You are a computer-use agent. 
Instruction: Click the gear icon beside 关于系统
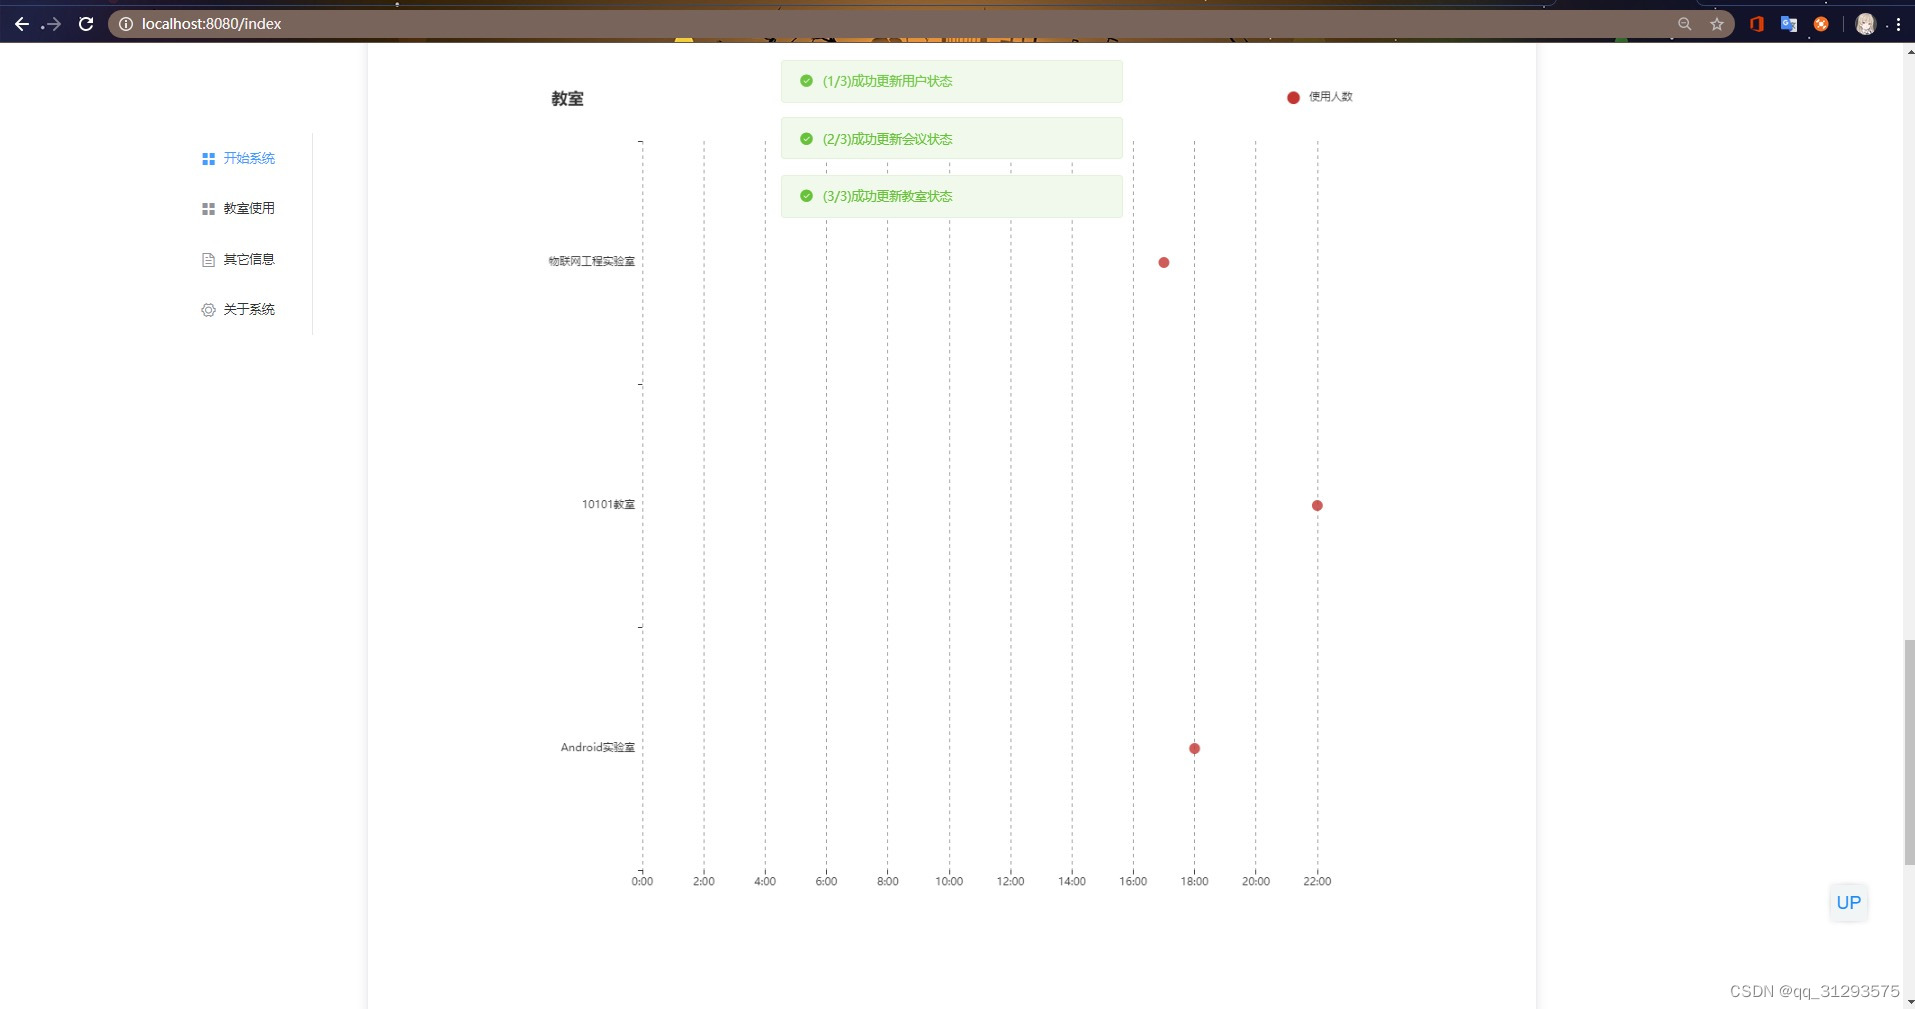coord(208,310)
